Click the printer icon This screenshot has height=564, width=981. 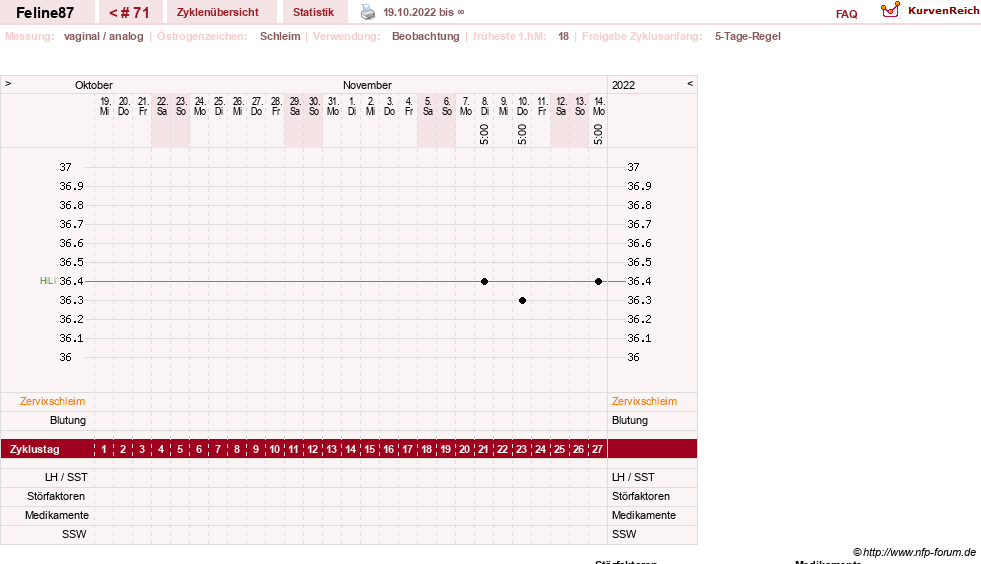tap(368, 12)
